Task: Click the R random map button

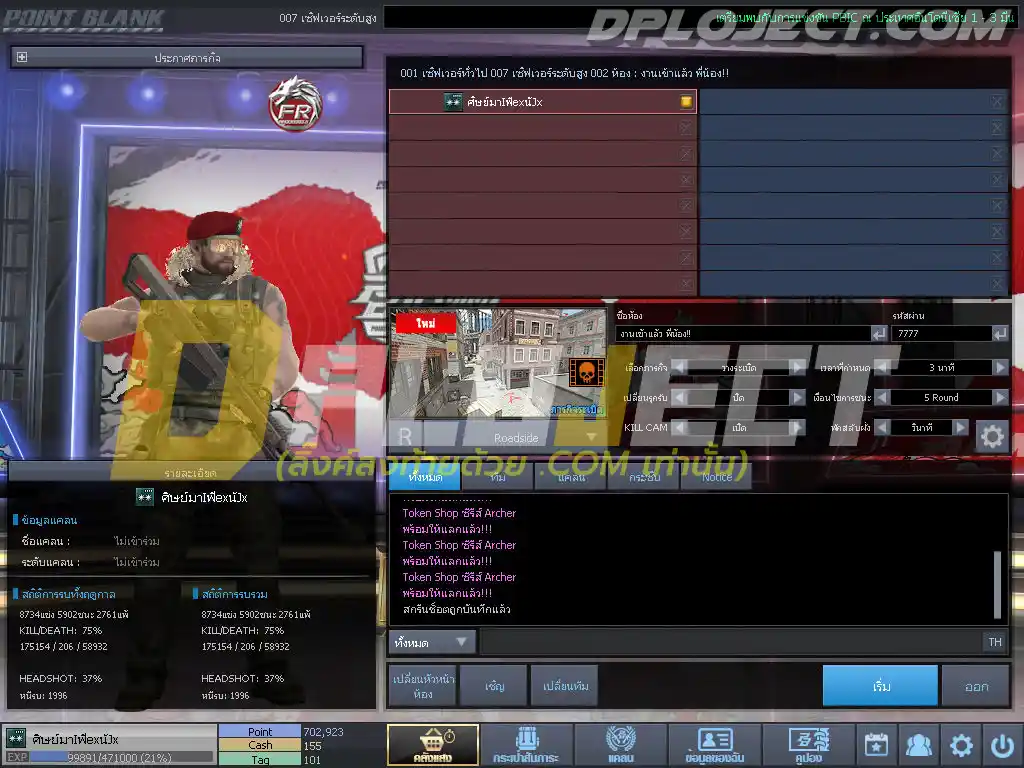Action: pyautogui.click(x=406, y=436)
